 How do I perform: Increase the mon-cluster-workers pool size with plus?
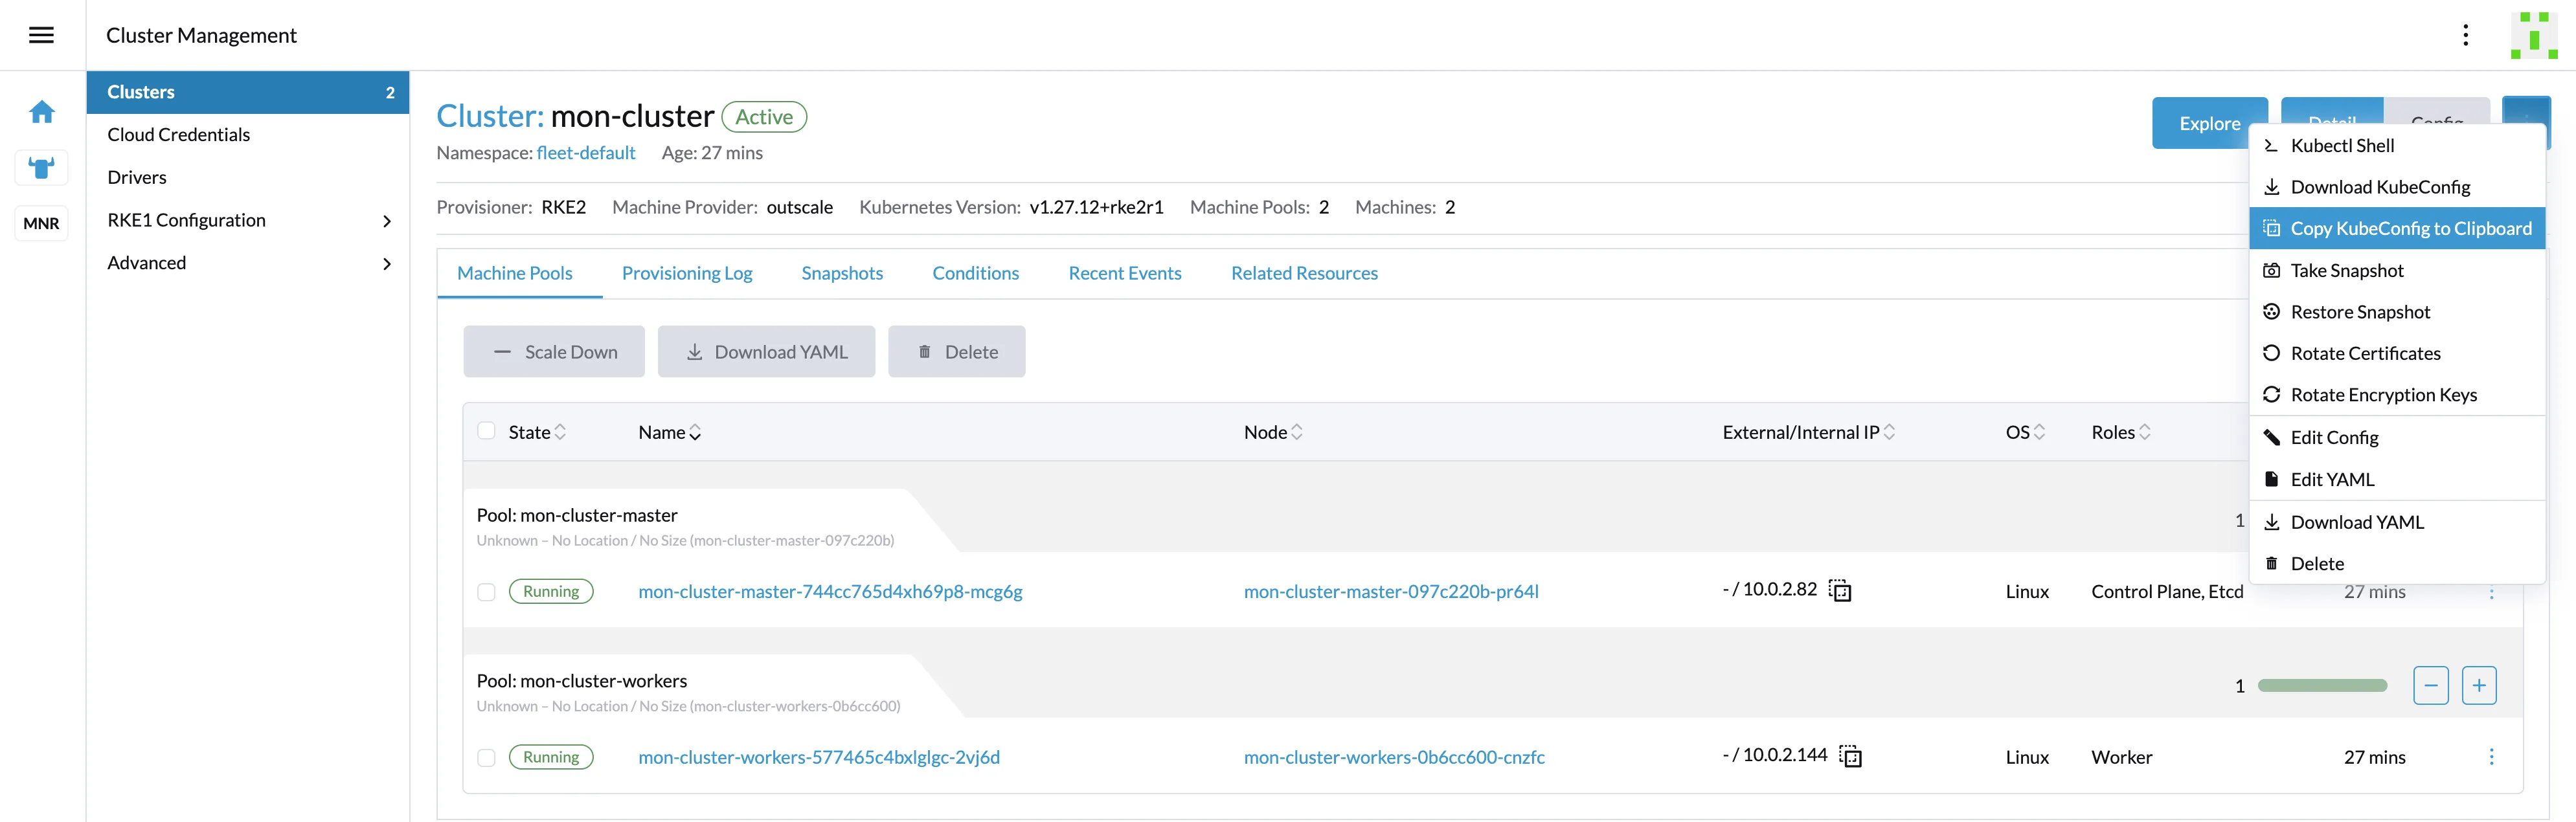(2478, 686)
